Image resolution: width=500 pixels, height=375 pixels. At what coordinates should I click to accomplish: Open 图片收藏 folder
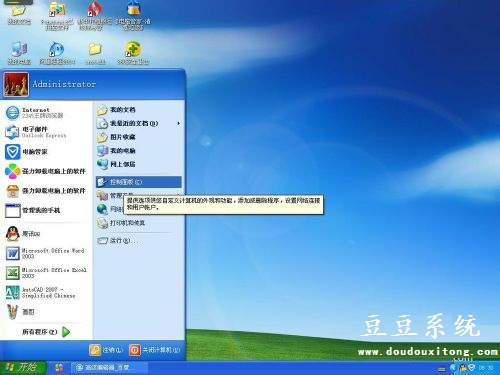click(x=139, y=137)
